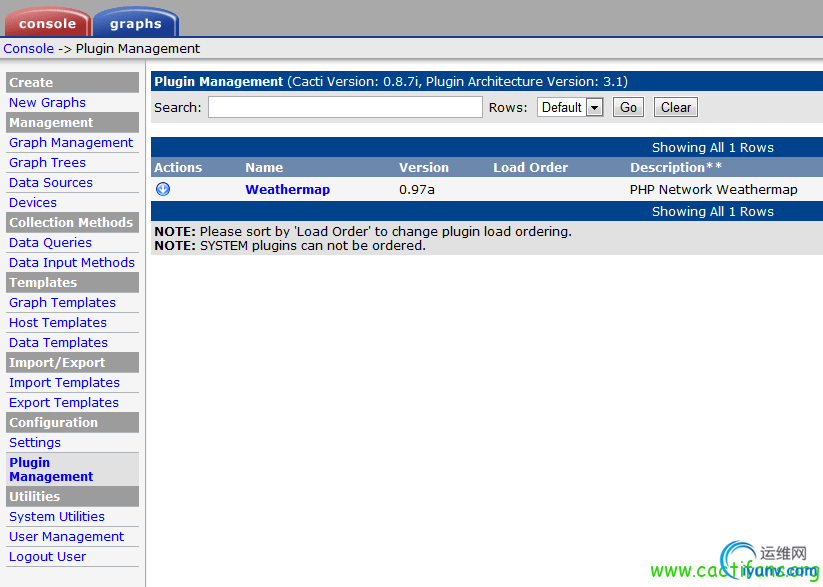Image resolution: width=823 pixels, height=587 pixels.
Task: Select the 0.97a version cell
Action: [417, 190]
